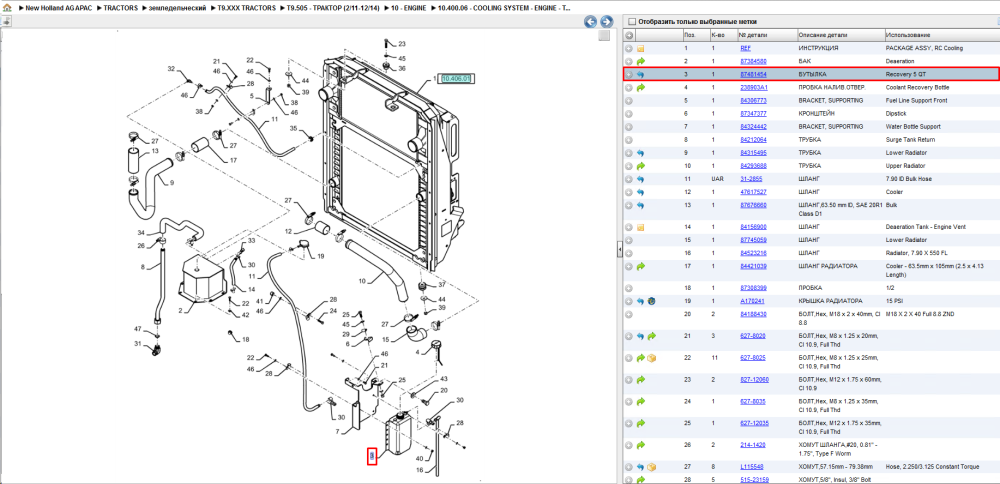Sort by the 'Поз.' column header
The height and width of the screenshot is (484, 1000).
click(x=695, y=35)
